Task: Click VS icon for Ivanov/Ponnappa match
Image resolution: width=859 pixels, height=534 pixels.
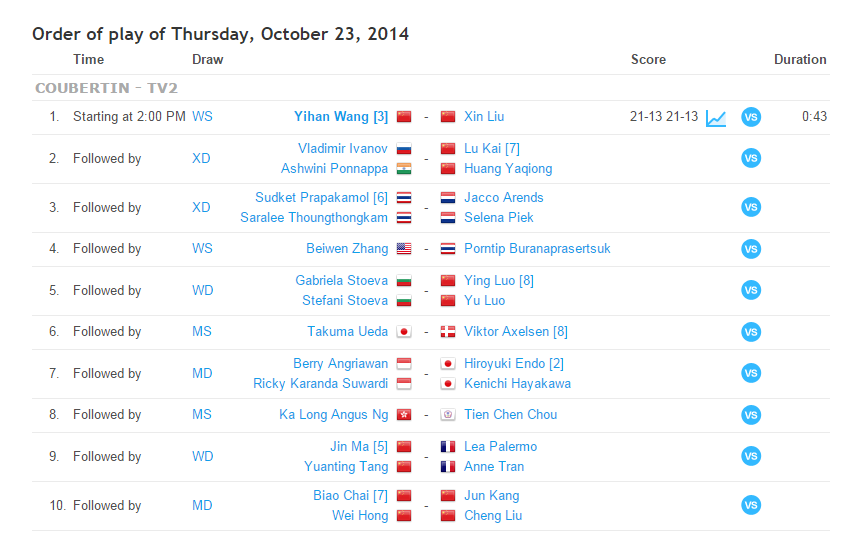Action: coord(751,158)
